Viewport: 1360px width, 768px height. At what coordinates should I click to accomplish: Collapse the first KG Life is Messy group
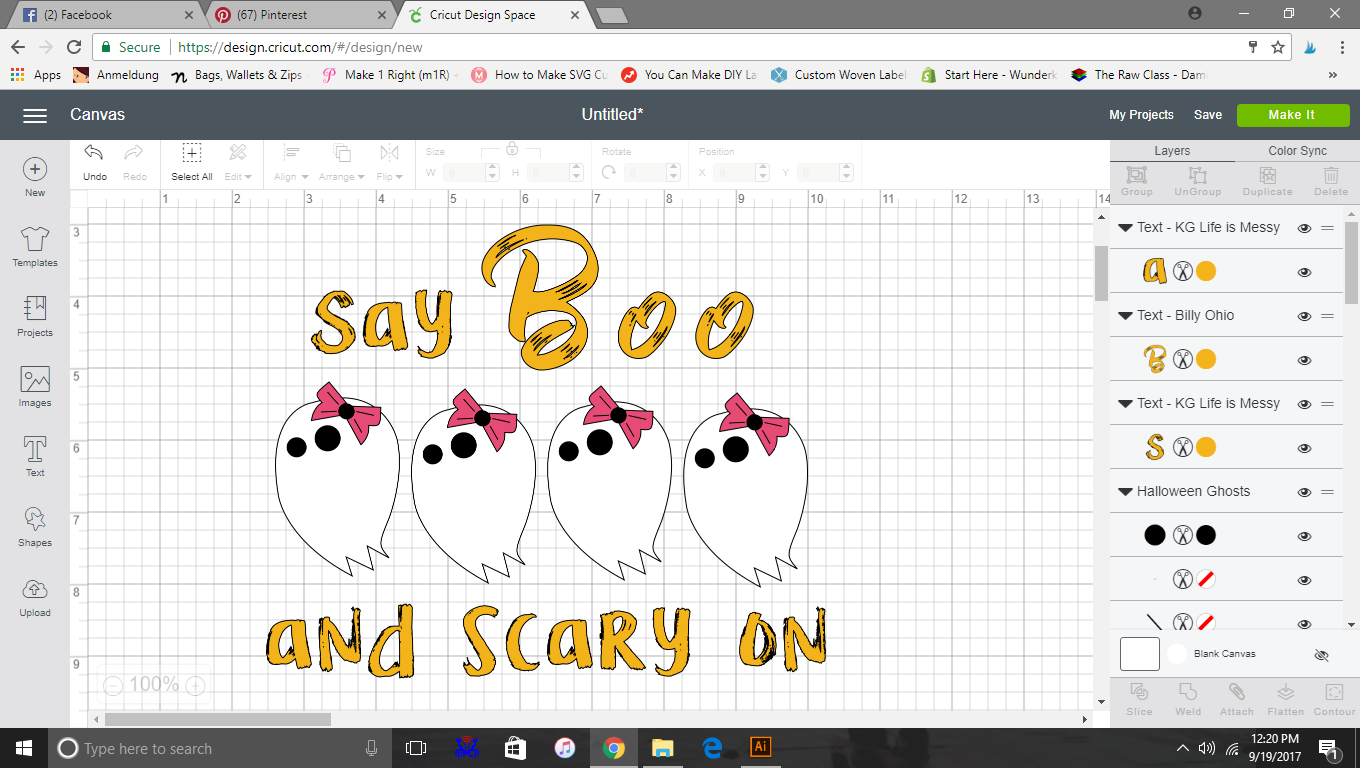[x=1126, y=228]
